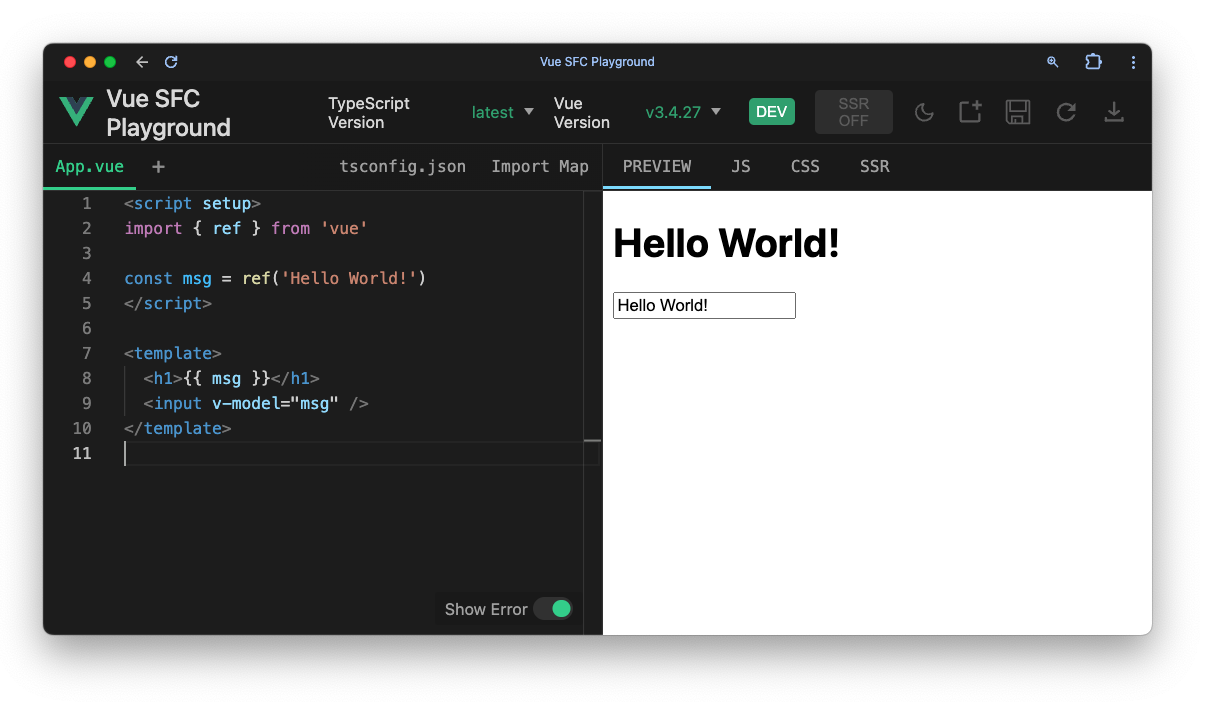This screenshot has height=718, width=1207.
Task: Click the script setup code line
Action: (192, 204)
